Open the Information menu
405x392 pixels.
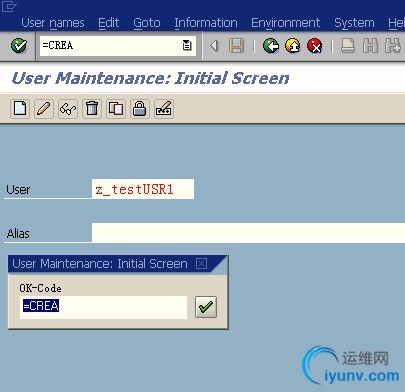coord(206,23)
